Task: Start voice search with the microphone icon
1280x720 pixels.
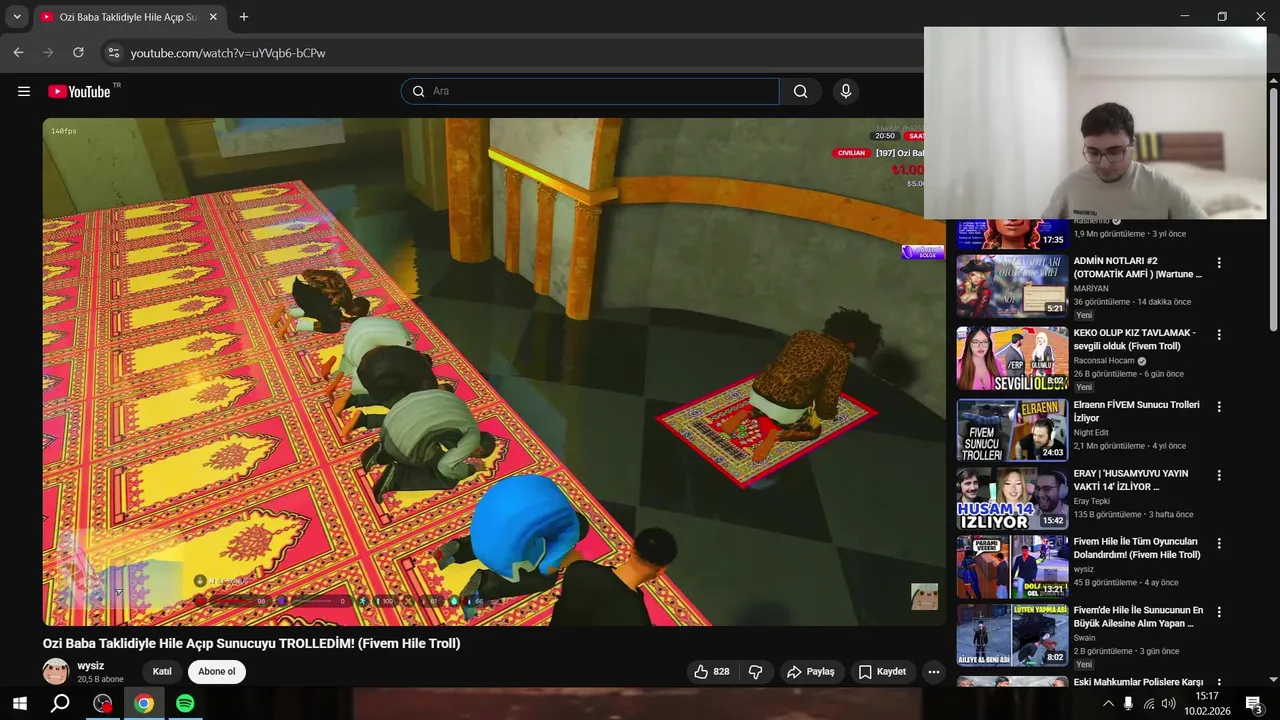Action: point(846,91)
